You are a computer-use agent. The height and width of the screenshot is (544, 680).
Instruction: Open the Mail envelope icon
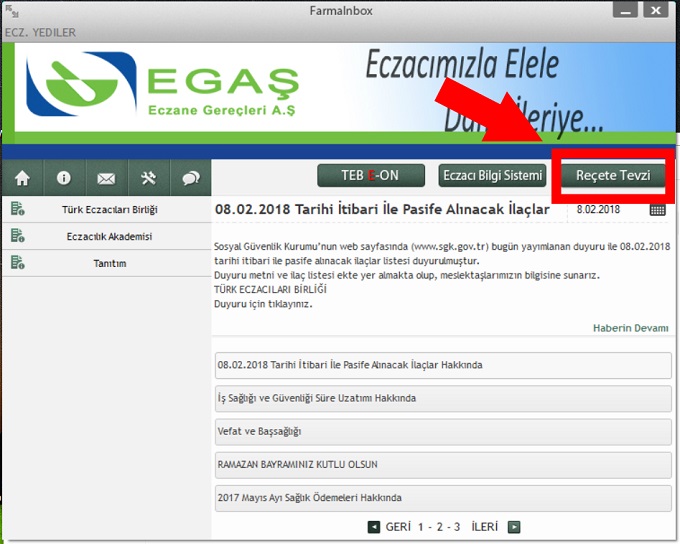pyautogui.click(x=106, y=178)
